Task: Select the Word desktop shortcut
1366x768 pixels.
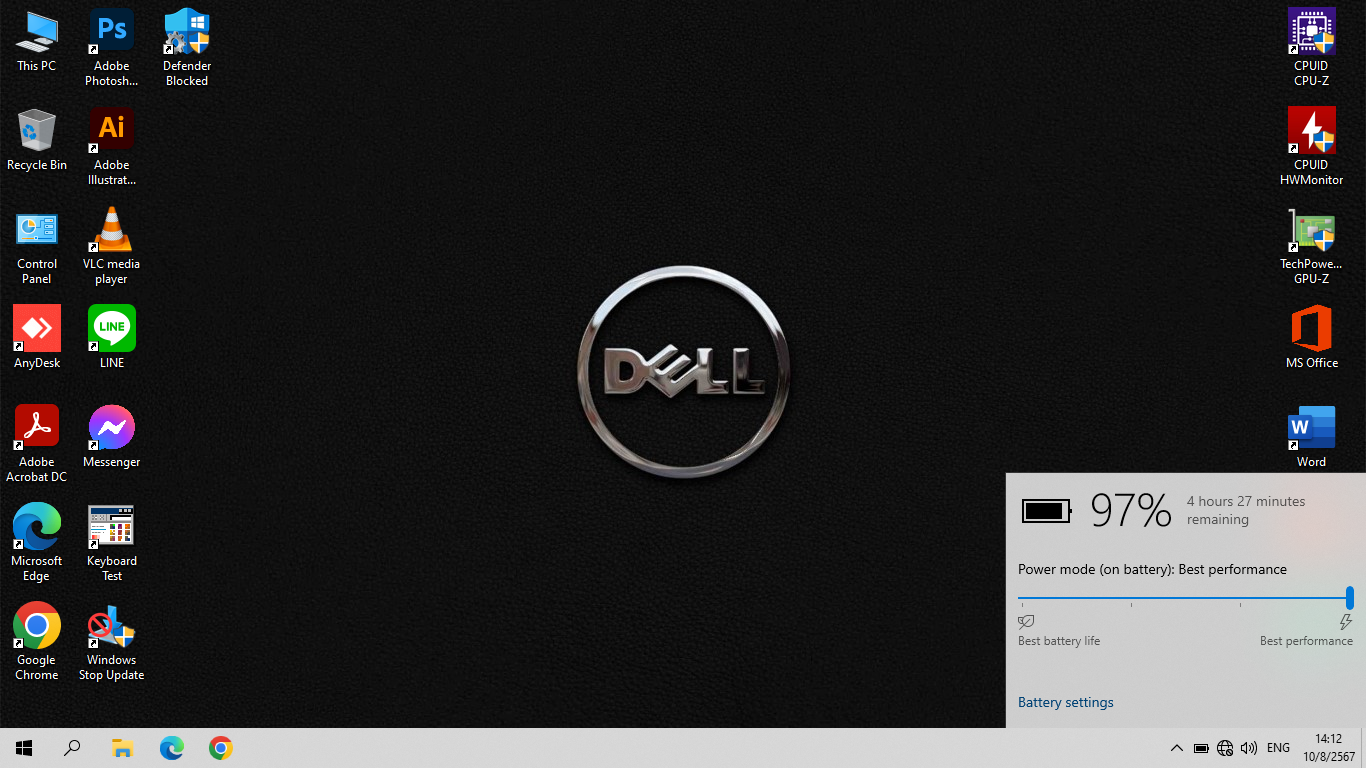Action: click(1311, 437)
